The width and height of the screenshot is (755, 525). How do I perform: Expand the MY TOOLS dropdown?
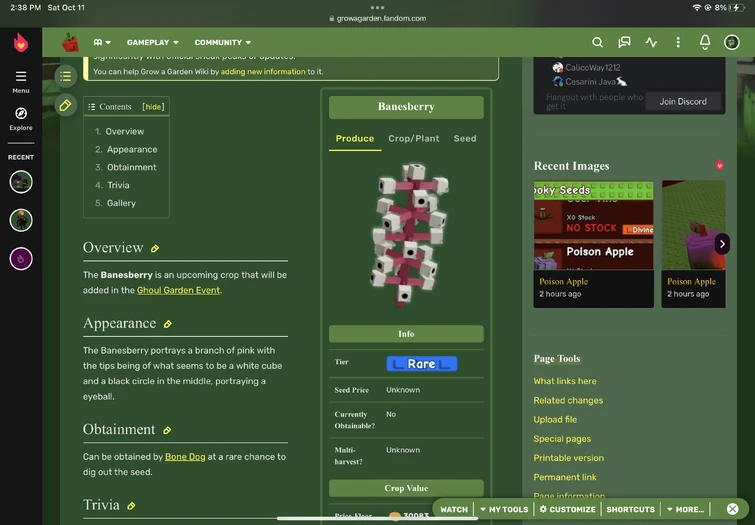pyautogui.click(x=504, y=509)
